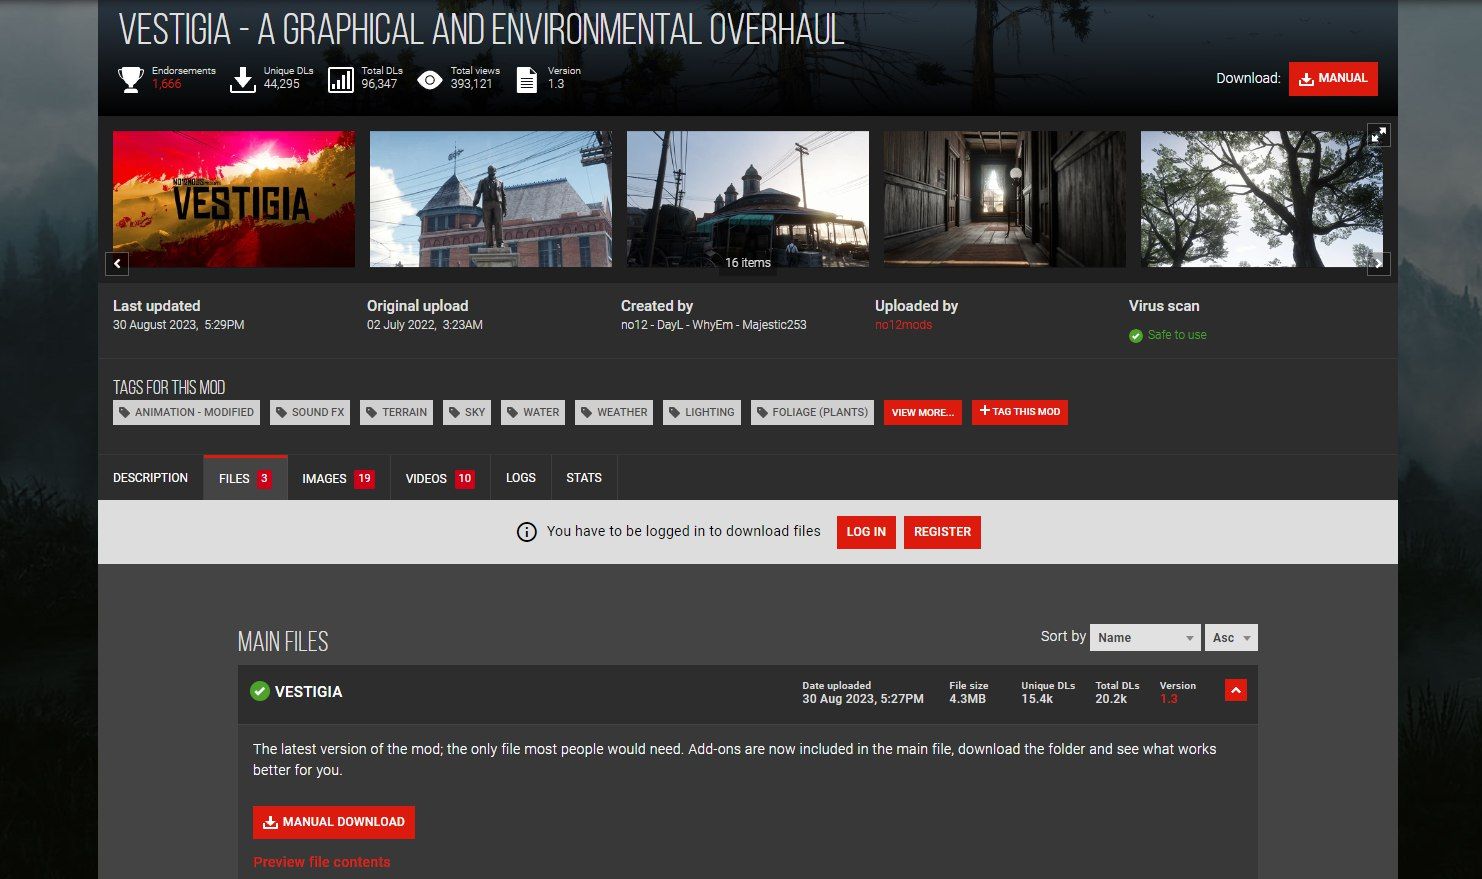Click the Endorsements trophy icon
The width and height of the screenshot is (1482, 879).
pyautogui.click(x=131, y=80)
